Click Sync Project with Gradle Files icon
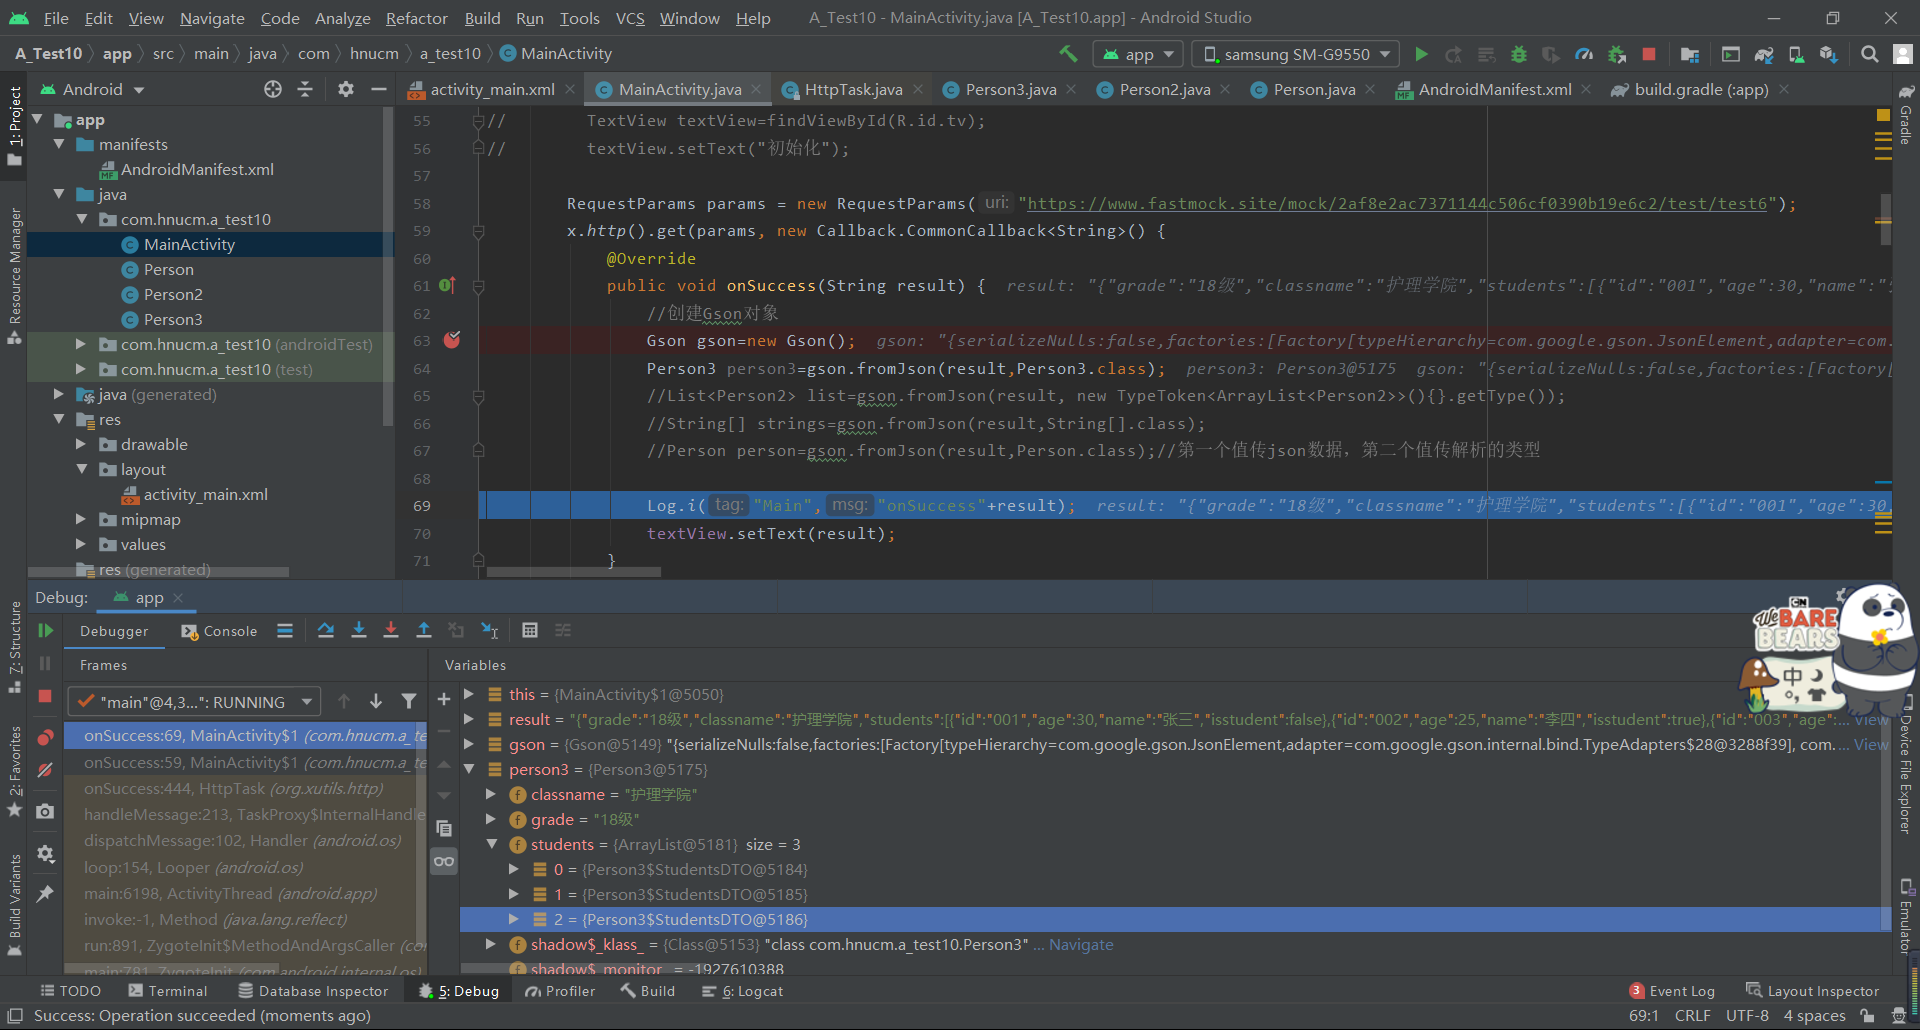Image resolution: width=1920 pixels, height=1030 pixels. coord(1764,54)
